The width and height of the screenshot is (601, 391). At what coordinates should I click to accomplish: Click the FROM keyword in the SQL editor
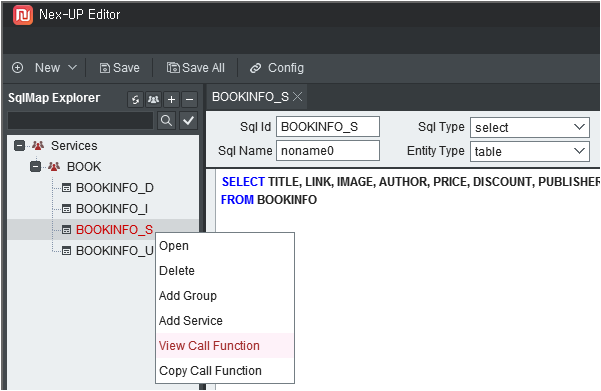[237, 200]
